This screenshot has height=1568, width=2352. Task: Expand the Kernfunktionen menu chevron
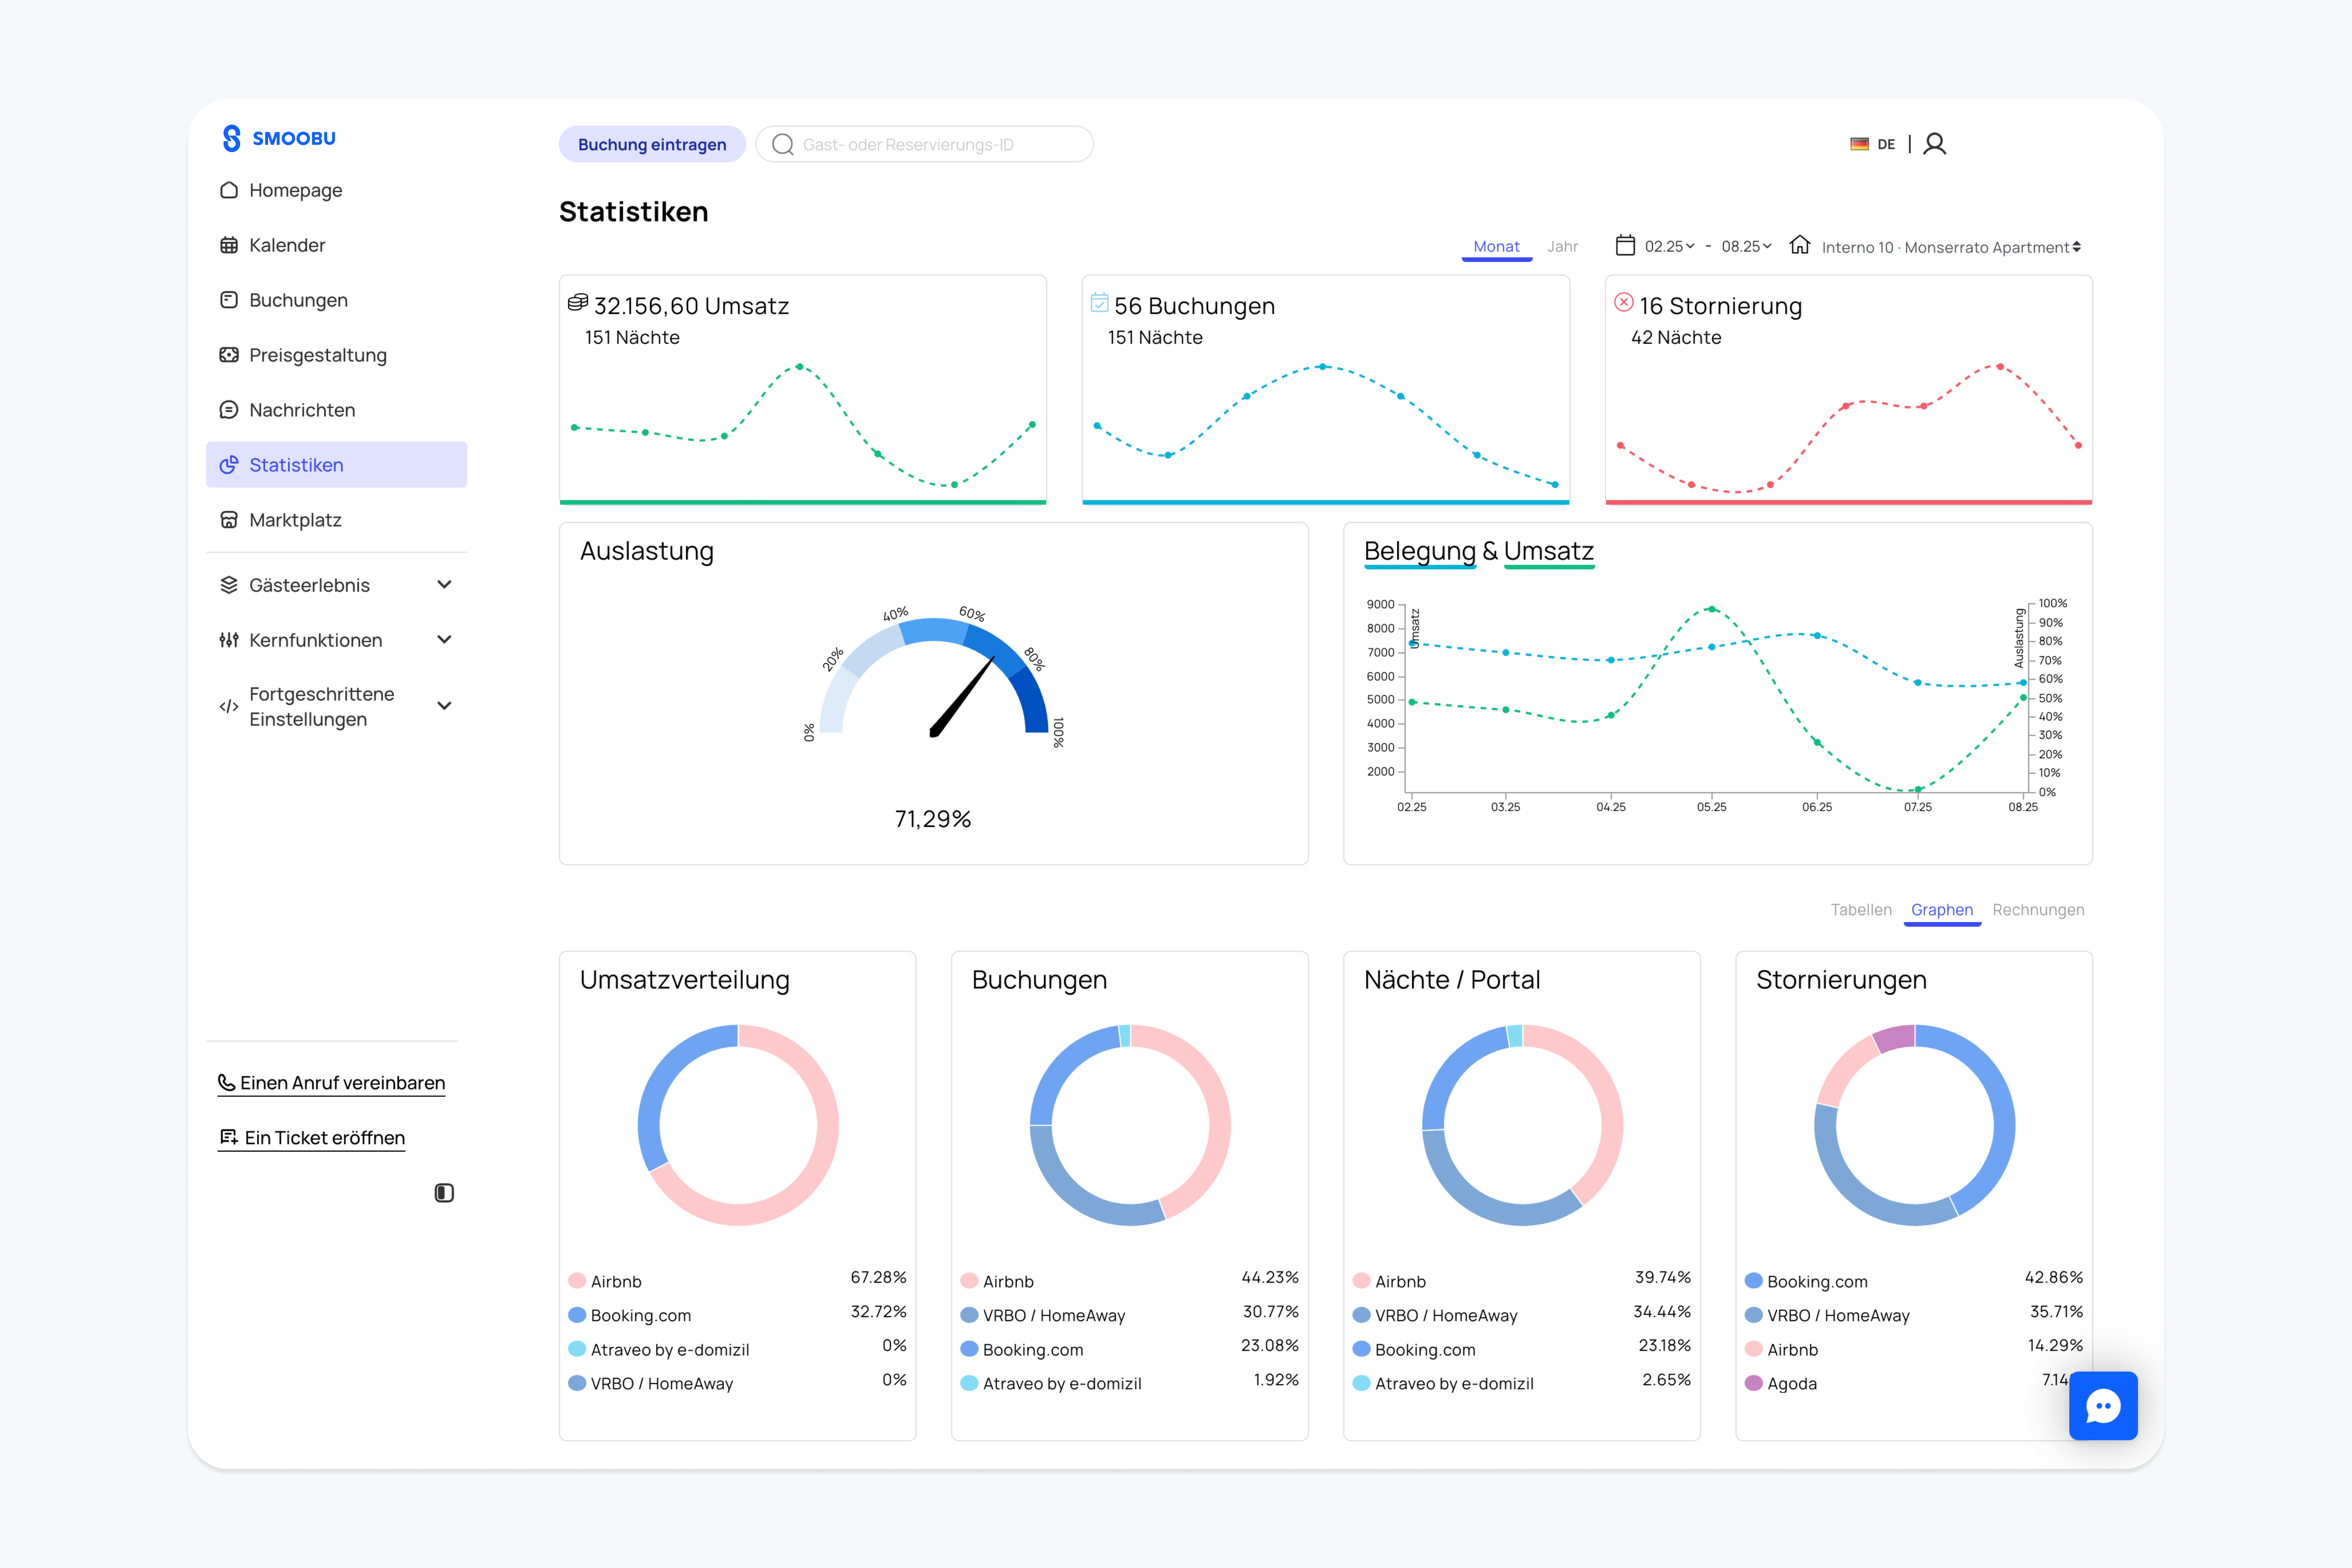[444, 640]
